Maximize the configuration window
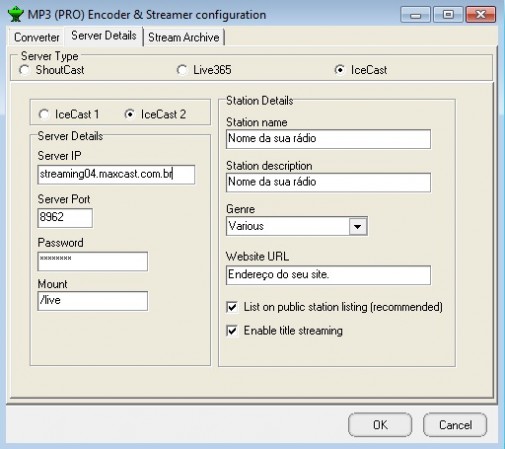The width and height of the screenshot is (505, 449). 448,15
